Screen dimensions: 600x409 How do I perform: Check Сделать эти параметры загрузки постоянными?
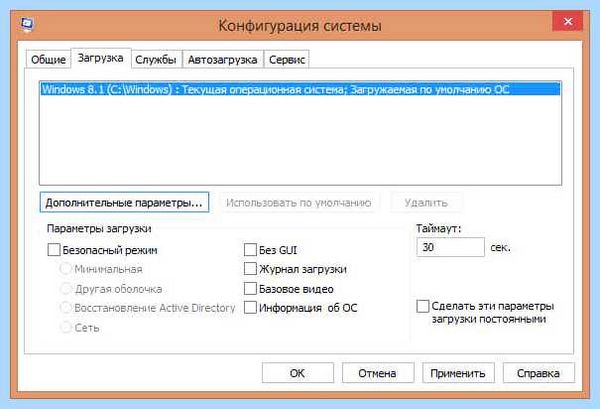click(x=423, y=306)
